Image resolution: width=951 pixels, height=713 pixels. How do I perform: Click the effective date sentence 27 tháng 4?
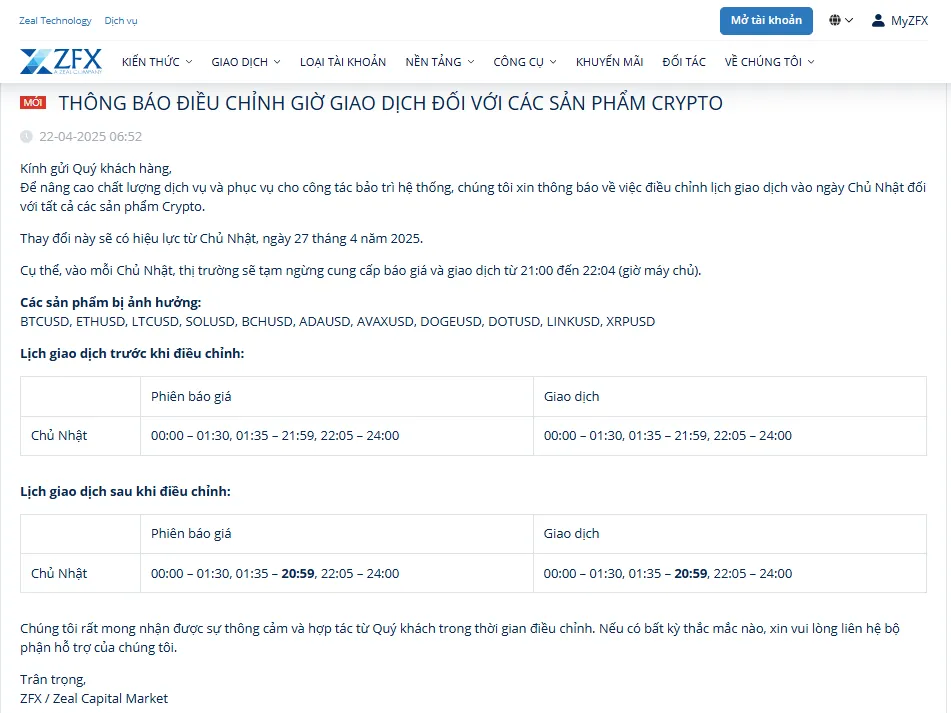point(221,238)
